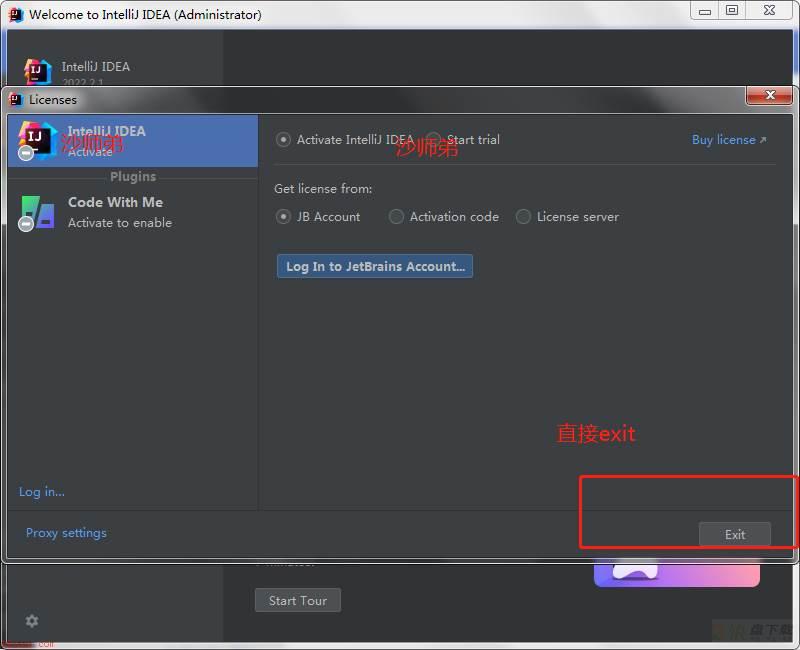Click 'Activate to enable' text under Code With Me
Viewport: 800px width, 650px height.
pyautogui.click(x=120, y=223)
